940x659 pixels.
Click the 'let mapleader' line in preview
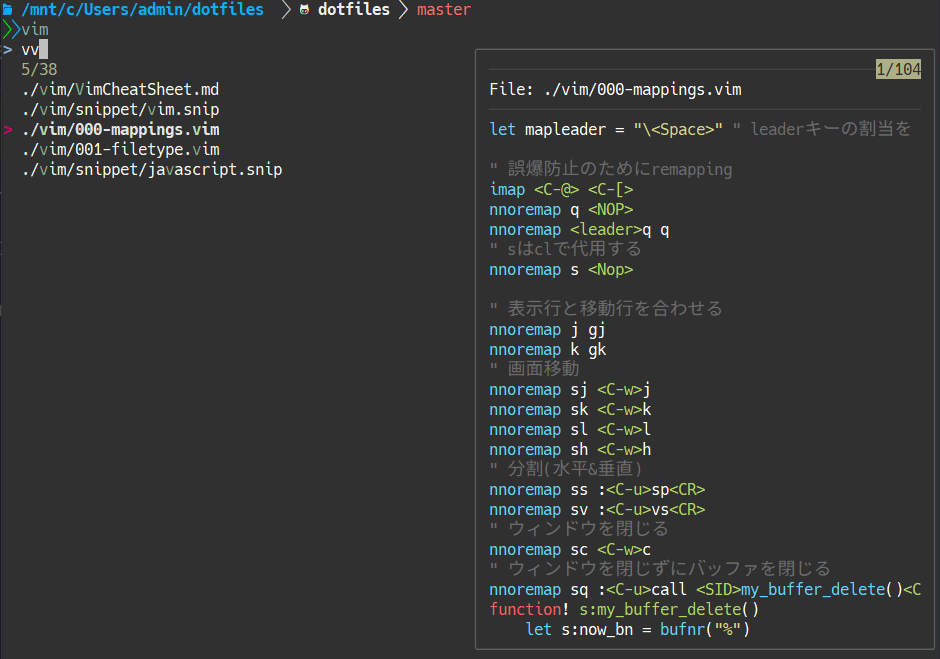coord(700,130)
